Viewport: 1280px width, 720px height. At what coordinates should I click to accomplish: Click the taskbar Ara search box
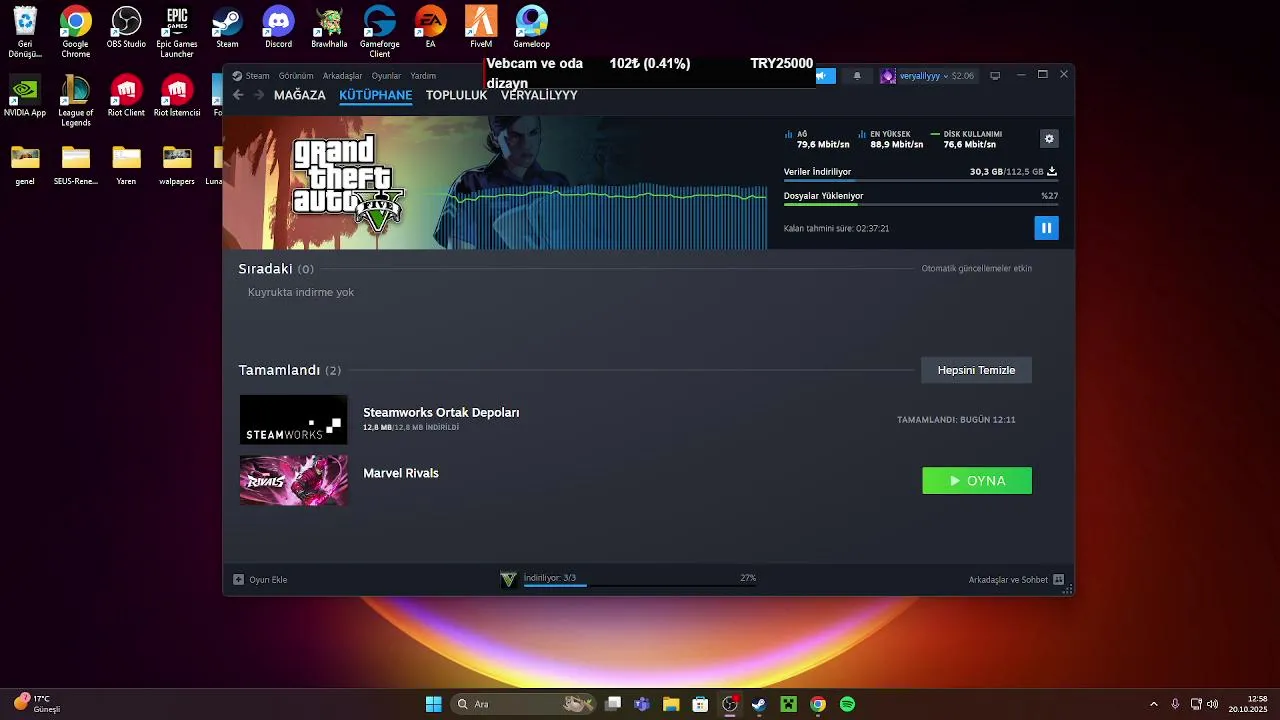tap(524, 704)
